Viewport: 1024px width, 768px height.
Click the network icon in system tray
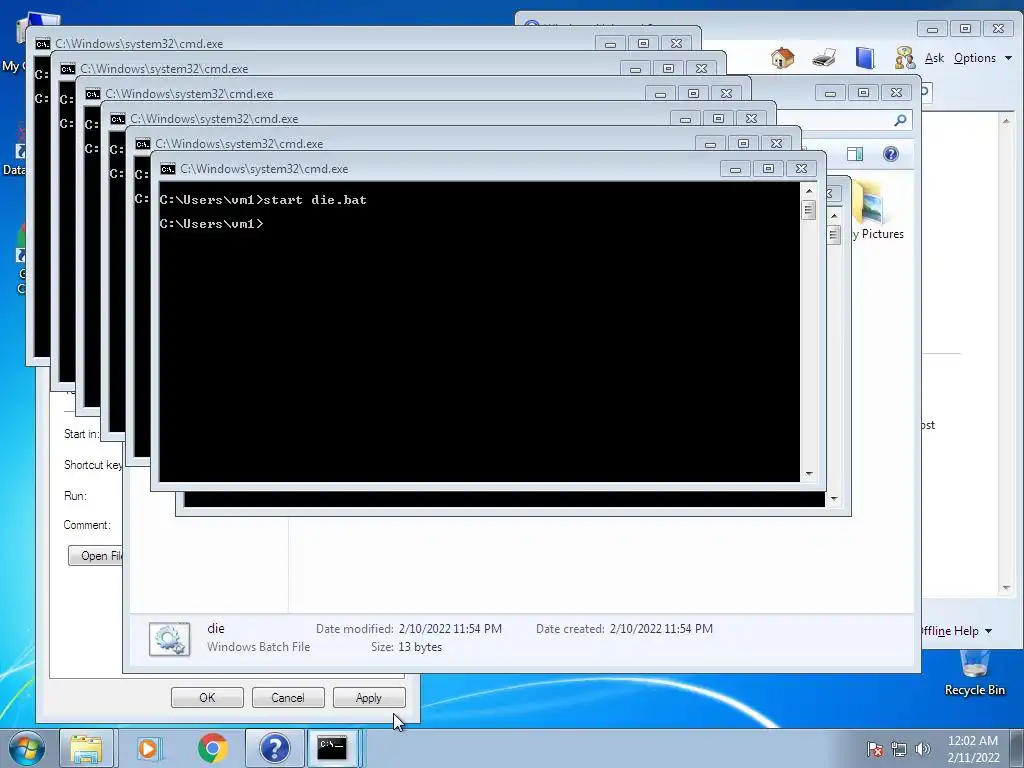(x=899, y=749)
